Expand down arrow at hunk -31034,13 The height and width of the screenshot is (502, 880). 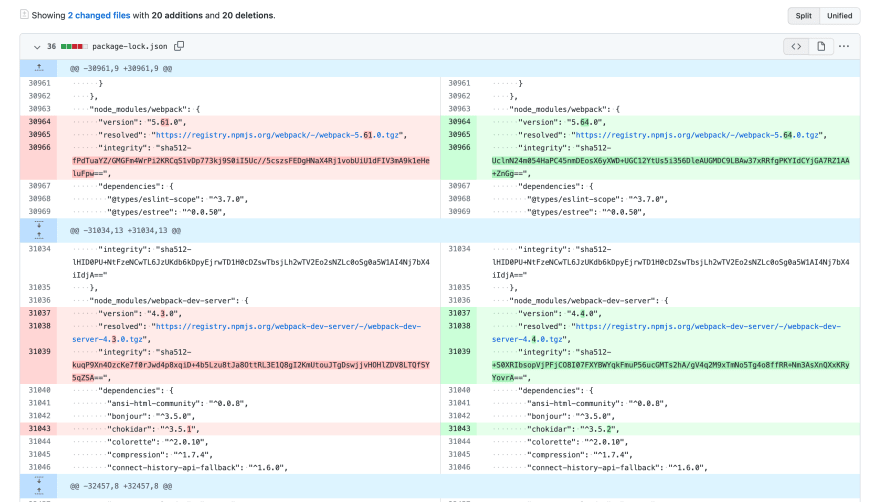click(x=39, y=225)
